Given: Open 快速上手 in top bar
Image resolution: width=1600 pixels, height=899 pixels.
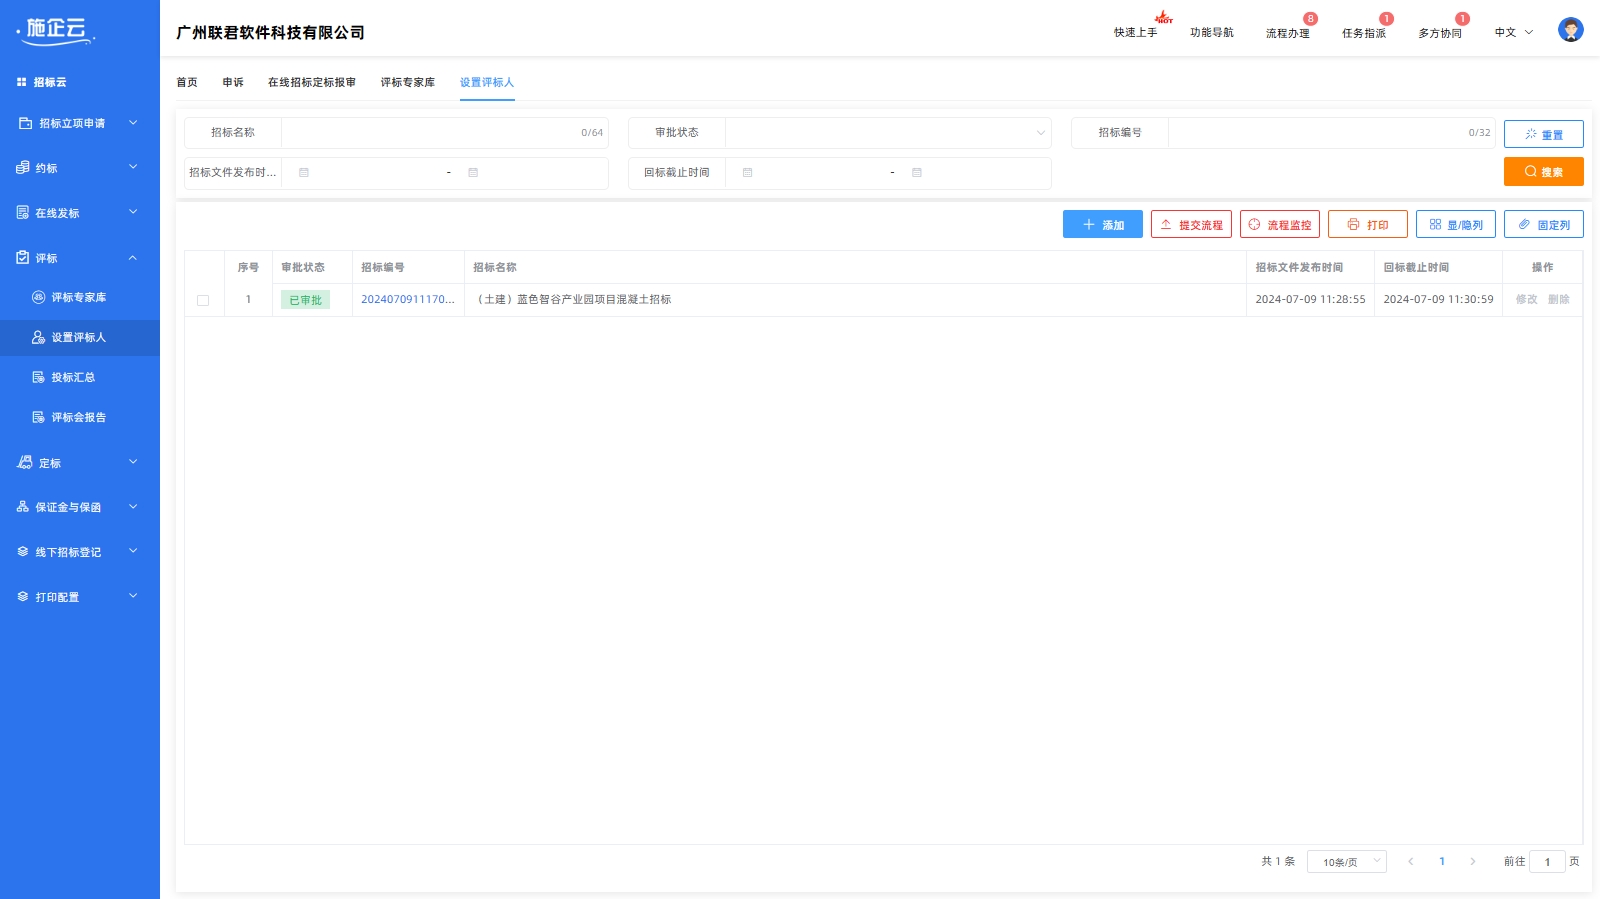Looking at the screenshot, I should 1136,32.
